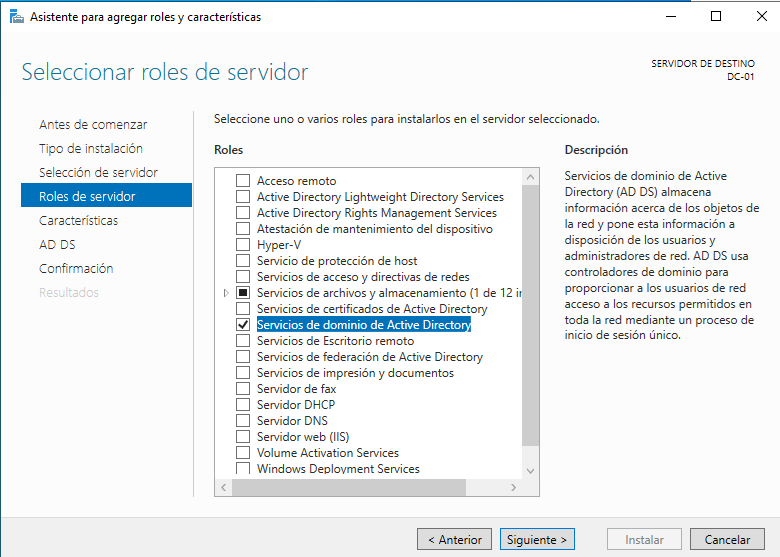The image size is (780, 557).
Task: Enable the Servidor DHCP role checkbox
Action: point(243,404)
